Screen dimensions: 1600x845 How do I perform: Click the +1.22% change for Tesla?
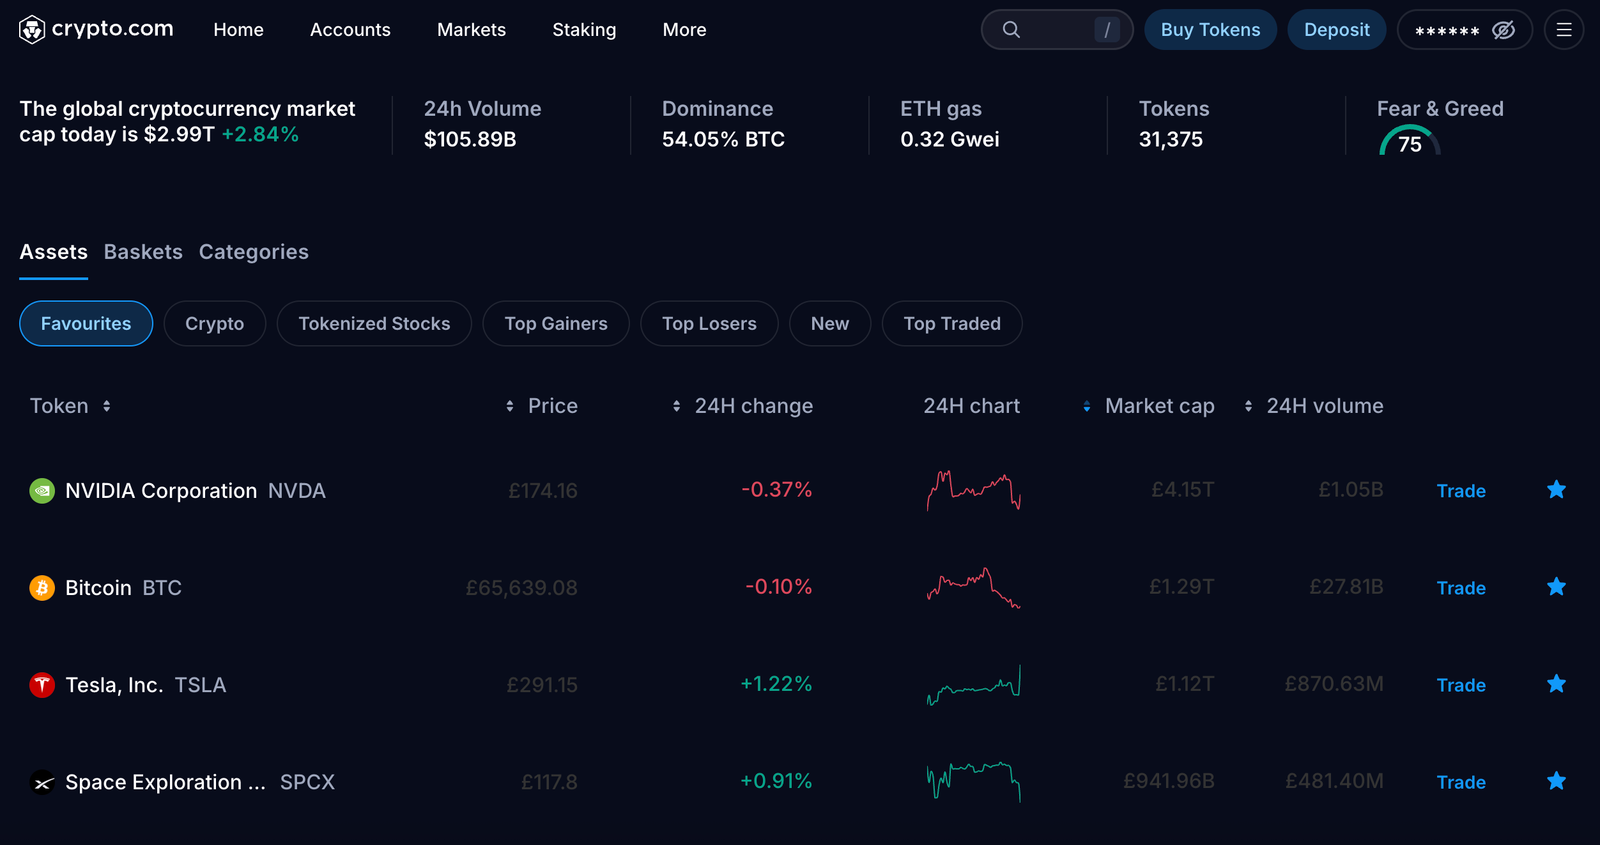tap(776, 684)
